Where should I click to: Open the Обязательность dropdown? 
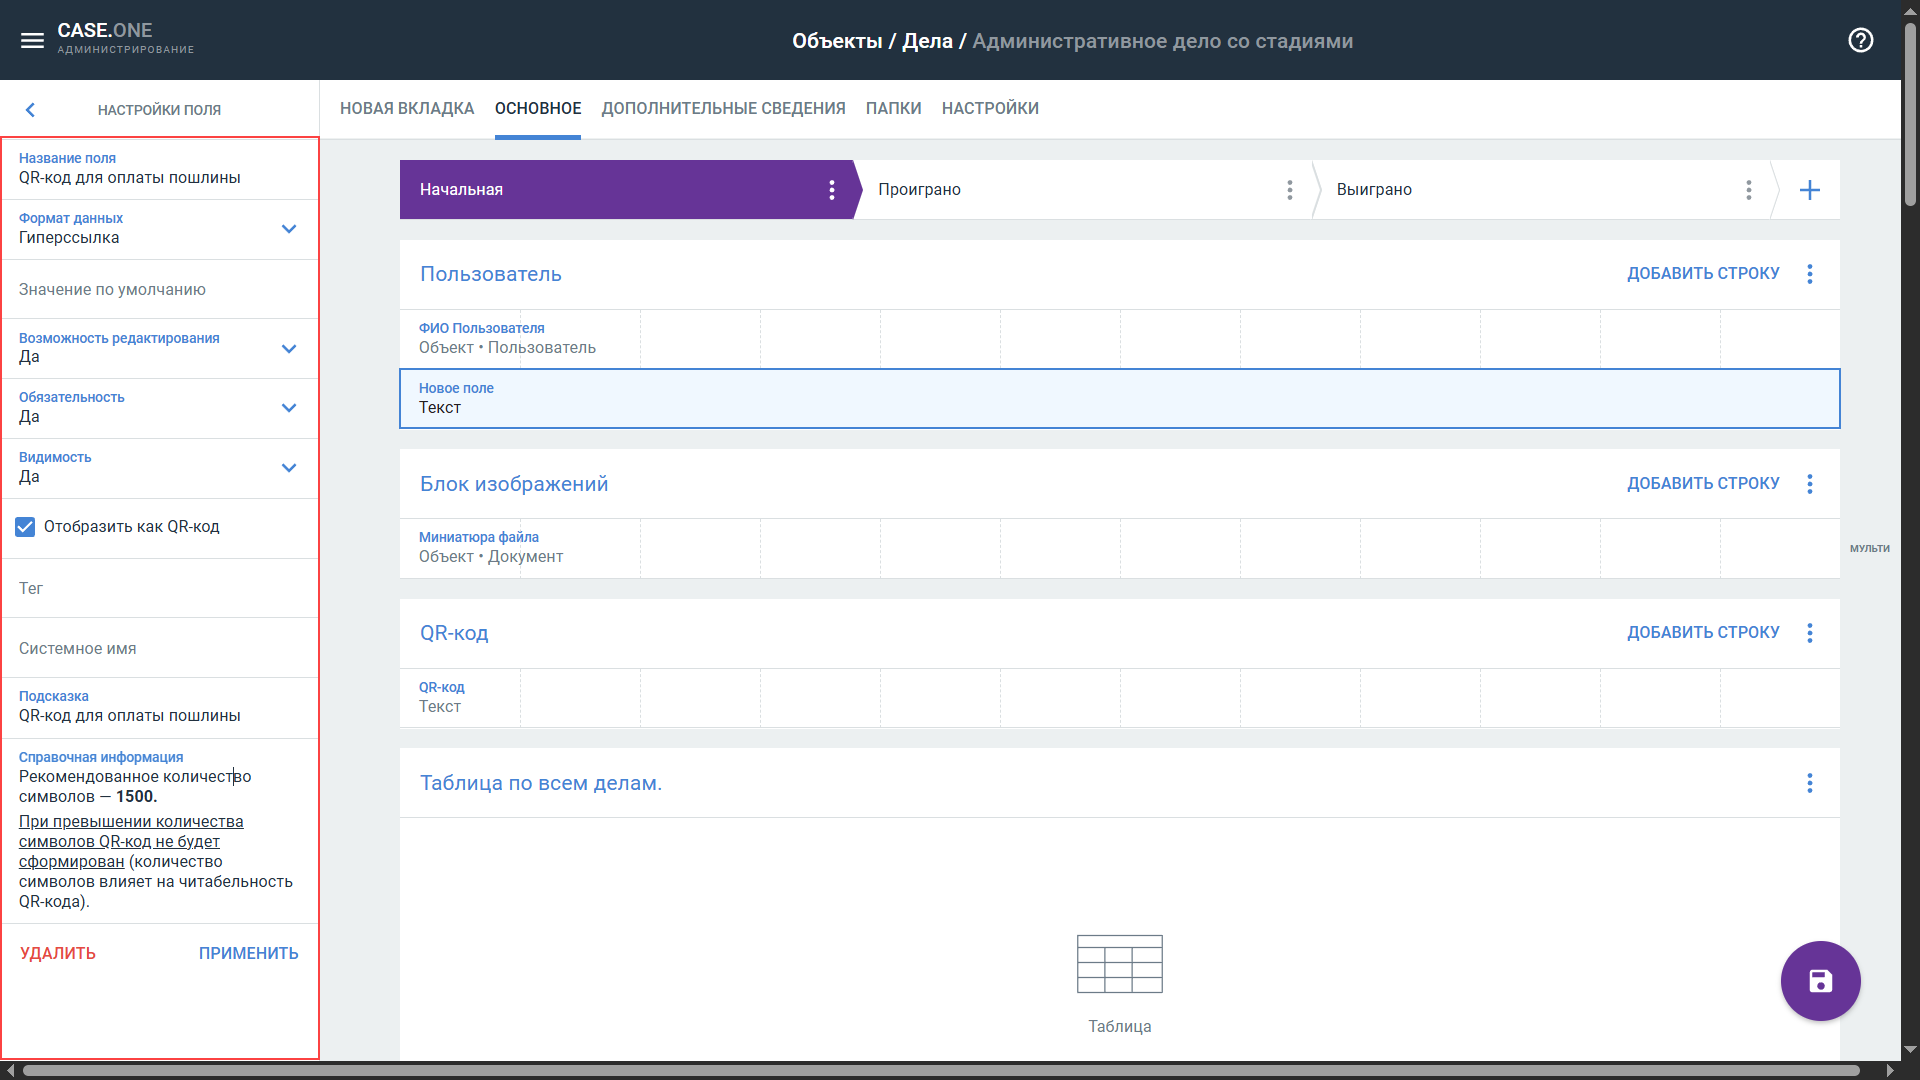[x=288, y=408]
